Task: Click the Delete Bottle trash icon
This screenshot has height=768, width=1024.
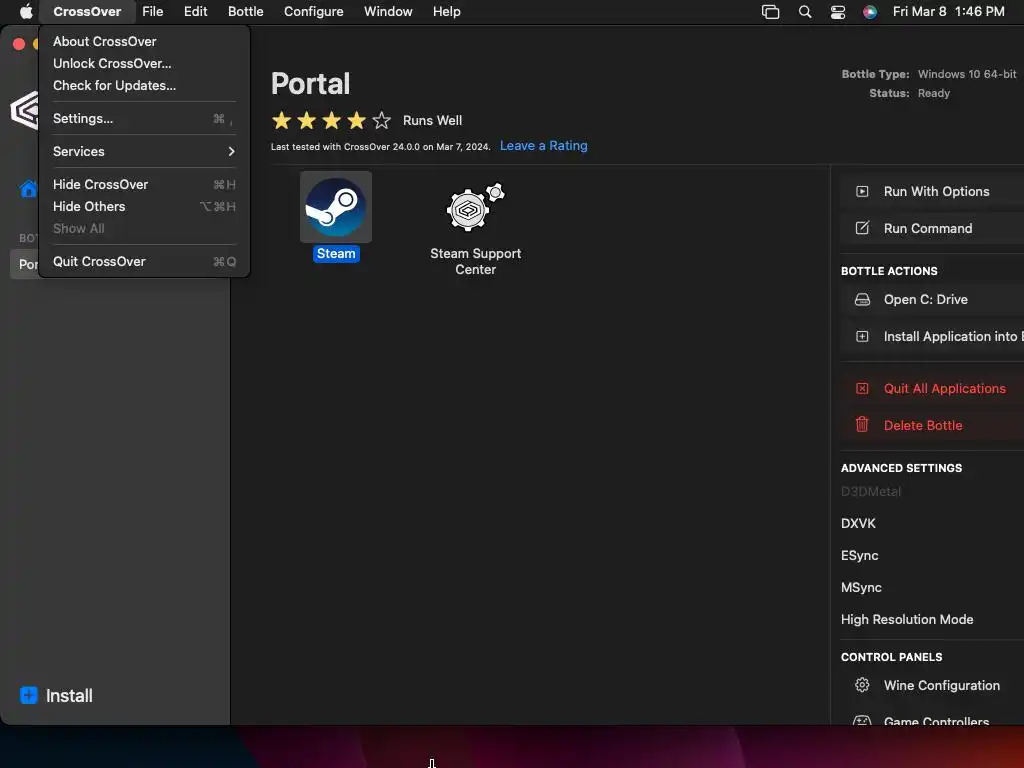Action: (x=862, y=424)
